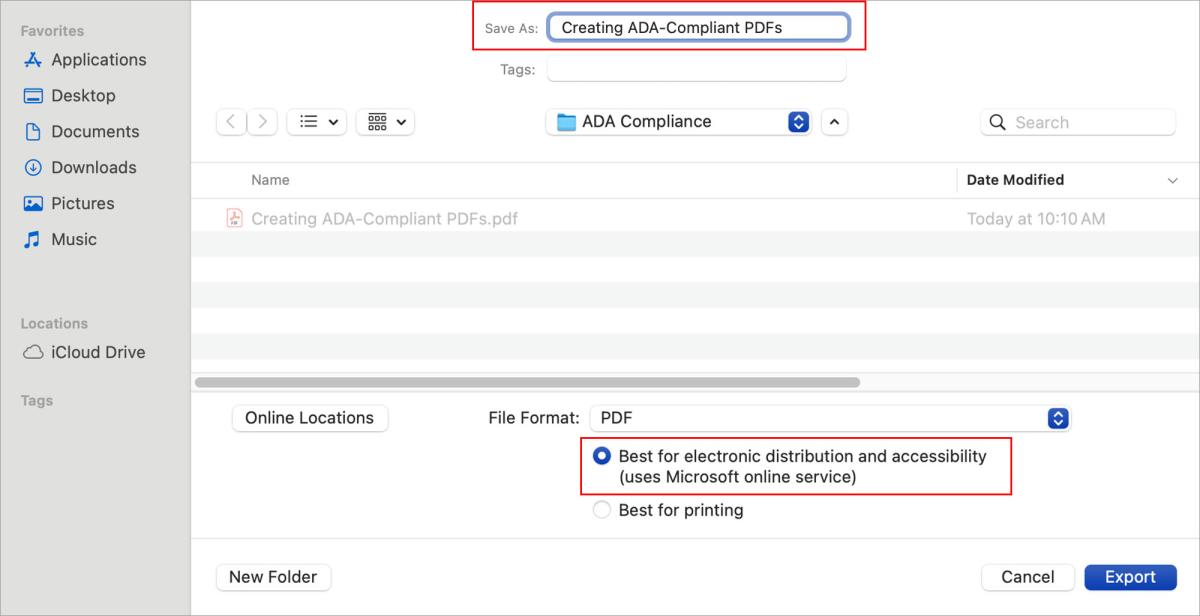Select the Desktop sidebar icon
Image resolution: width=1200 pixels, height=616 pixels.
pyautogui.click(x=83, y=95)
